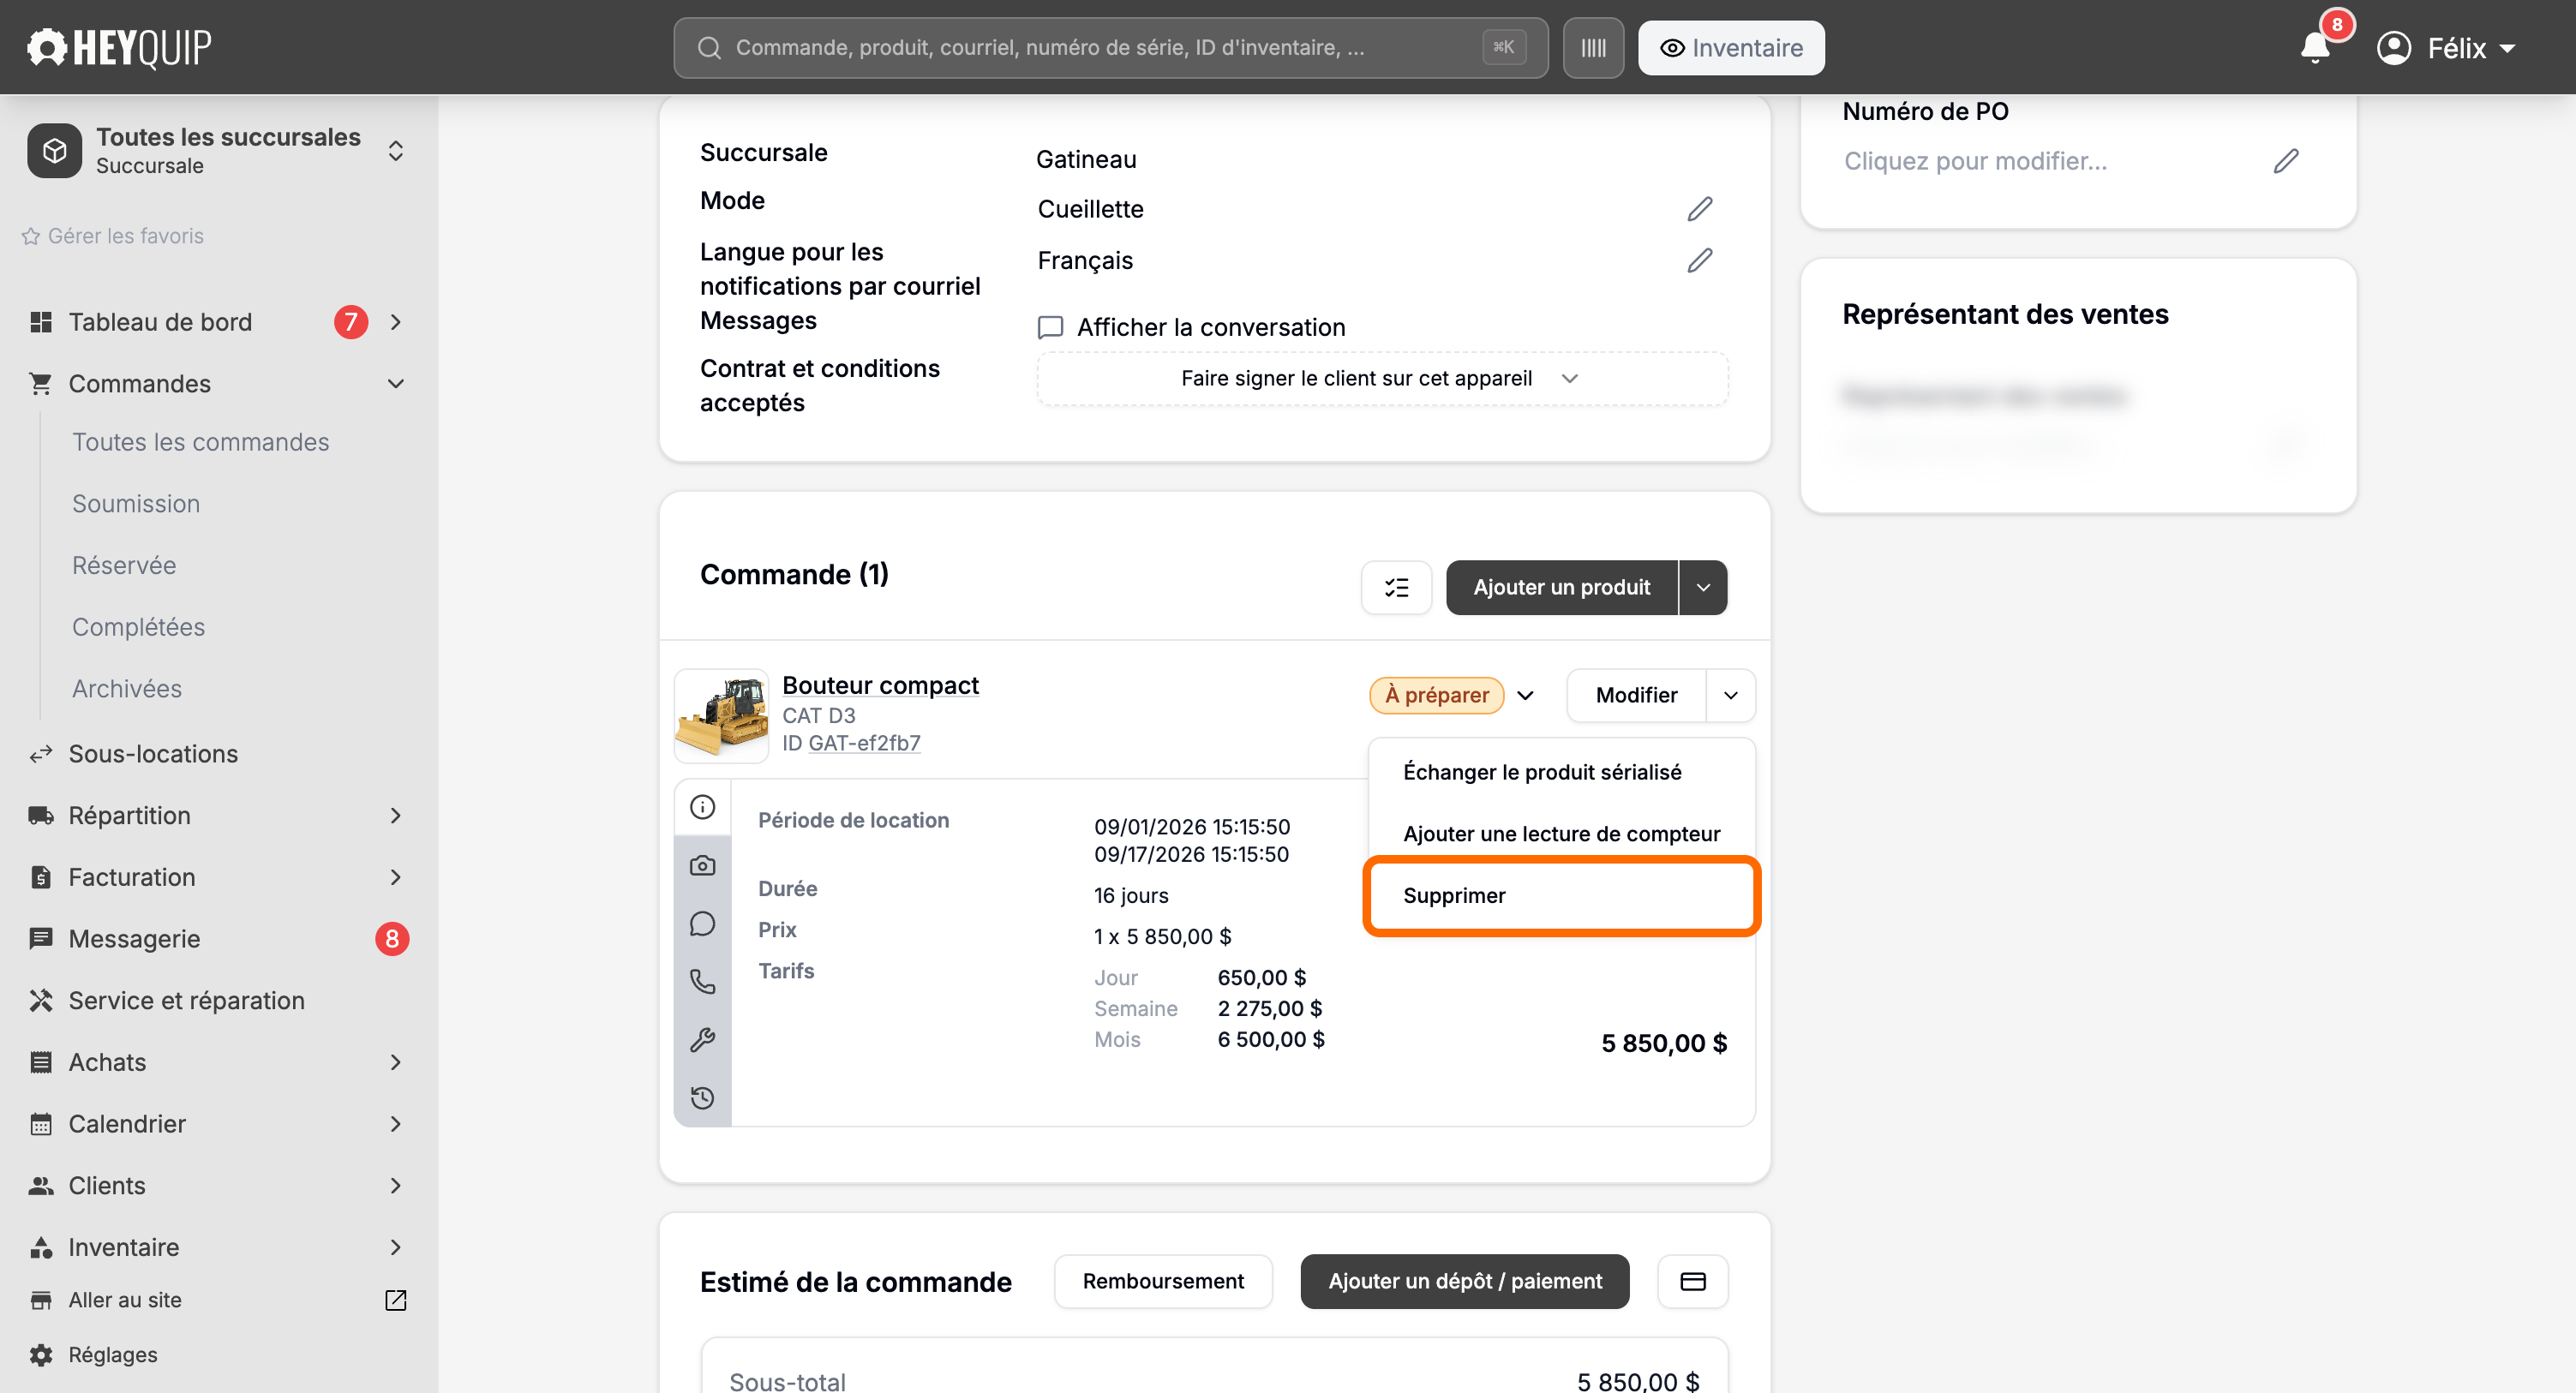Open the history clock icon in product card
2576x1393 pixels.
pyautogui.click(x=703, y=1098)
